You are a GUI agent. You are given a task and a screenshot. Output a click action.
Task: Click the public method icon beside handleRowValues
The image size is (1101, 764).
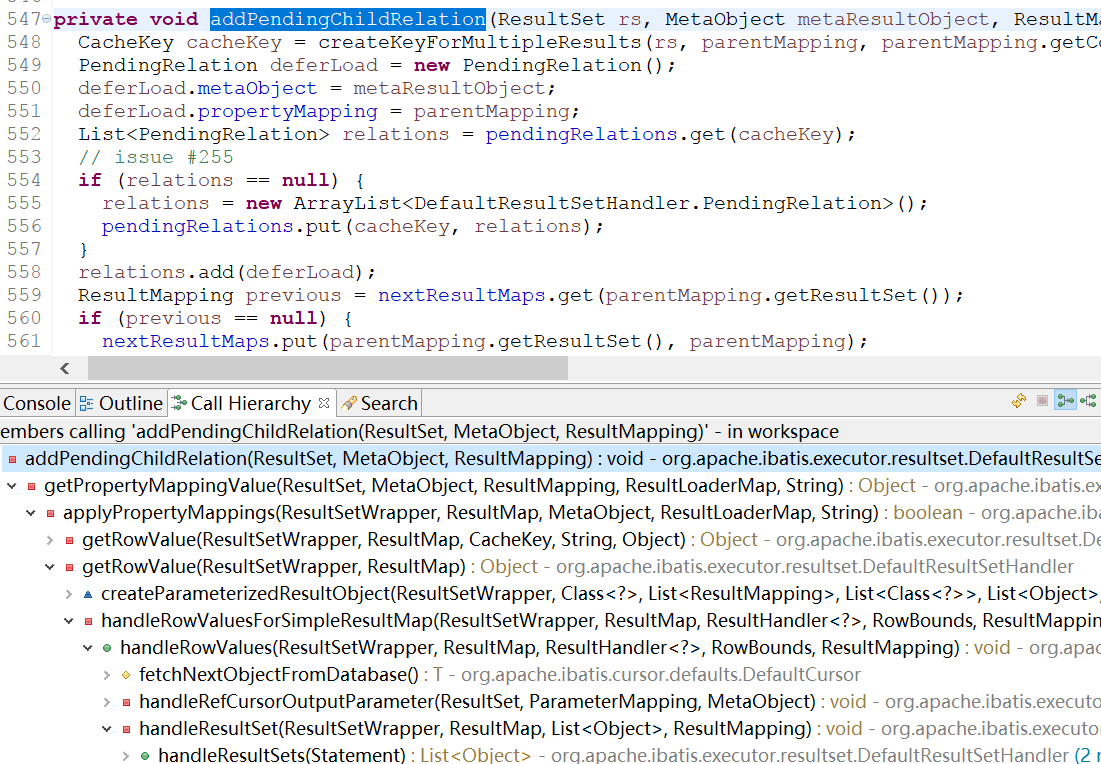tap(107, 648)
